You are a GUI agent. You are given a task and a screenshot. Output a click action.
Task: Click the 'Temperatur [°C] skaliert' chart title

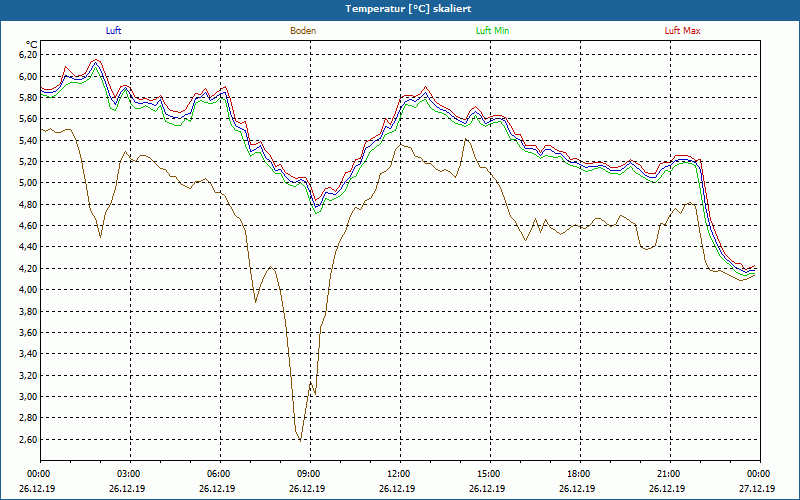click(x=408, y=9)
